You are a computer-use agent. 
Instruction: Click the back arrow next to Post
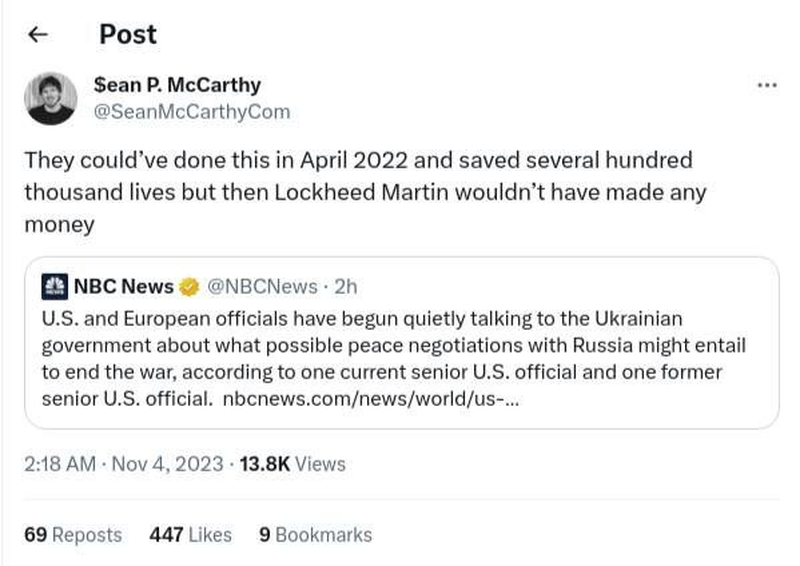pos(38,35)
